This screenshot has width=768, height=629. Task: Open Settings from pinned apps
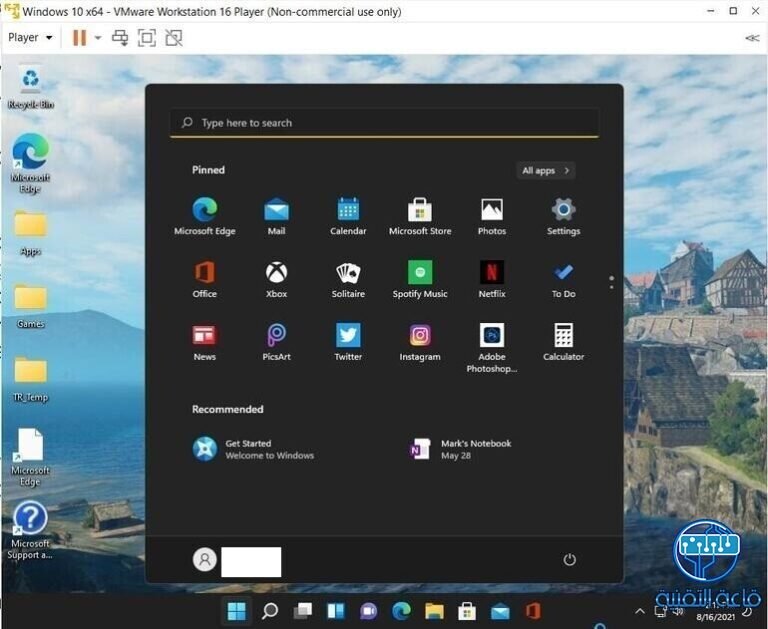click(x=563, y=216)
